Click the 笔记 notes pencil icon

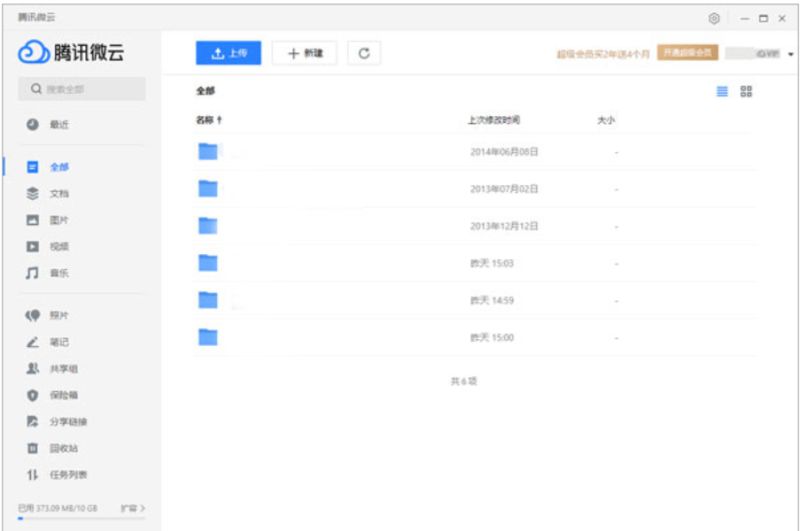tap(33, 342)
